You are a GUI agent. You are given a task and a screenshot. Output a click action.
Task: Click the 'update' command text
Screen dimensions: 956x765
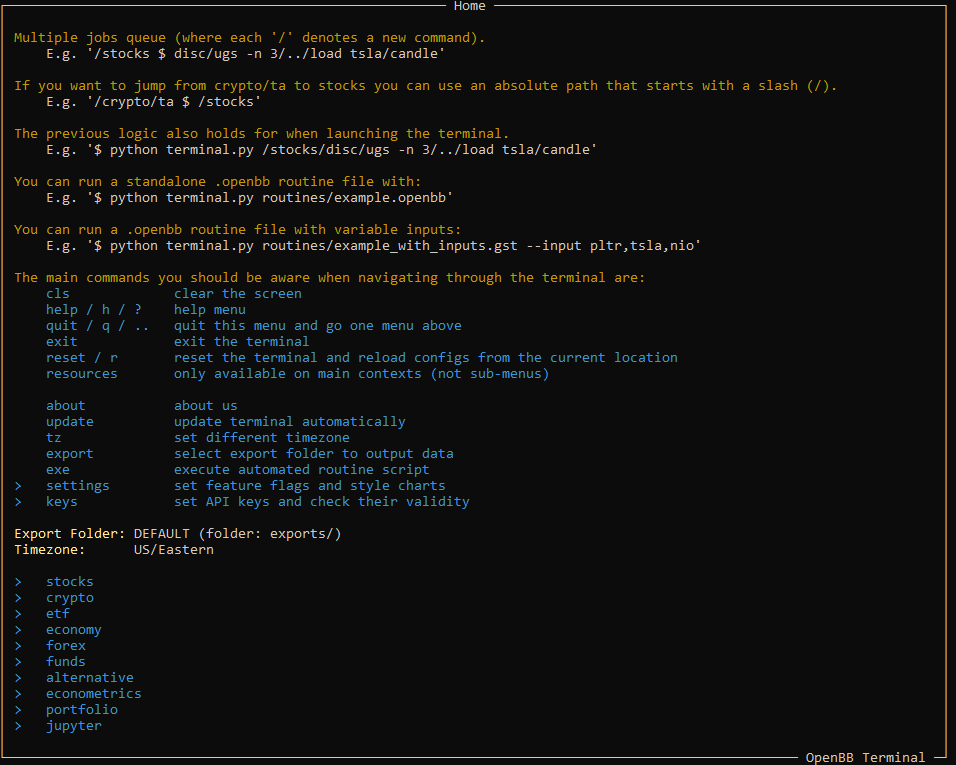click(x=70, y=422)
